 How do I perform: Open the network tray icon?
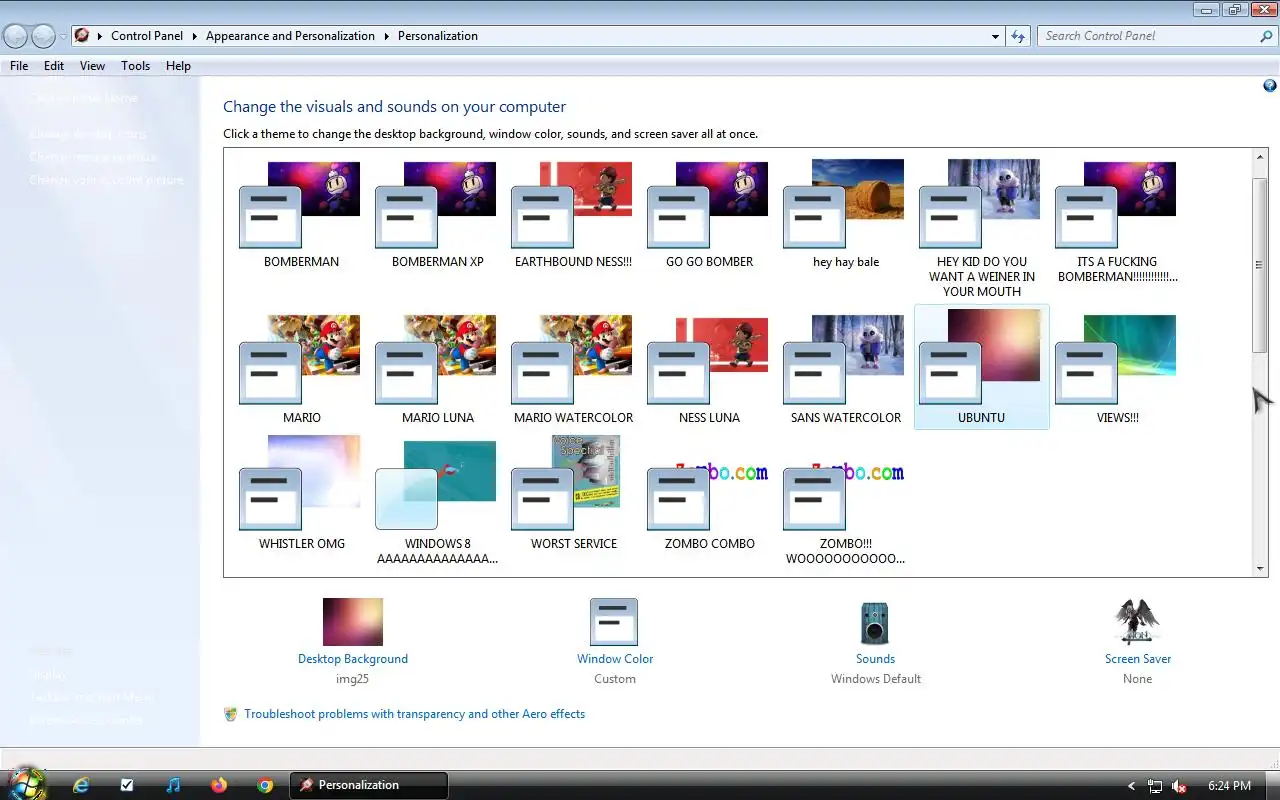[1155, 786]
